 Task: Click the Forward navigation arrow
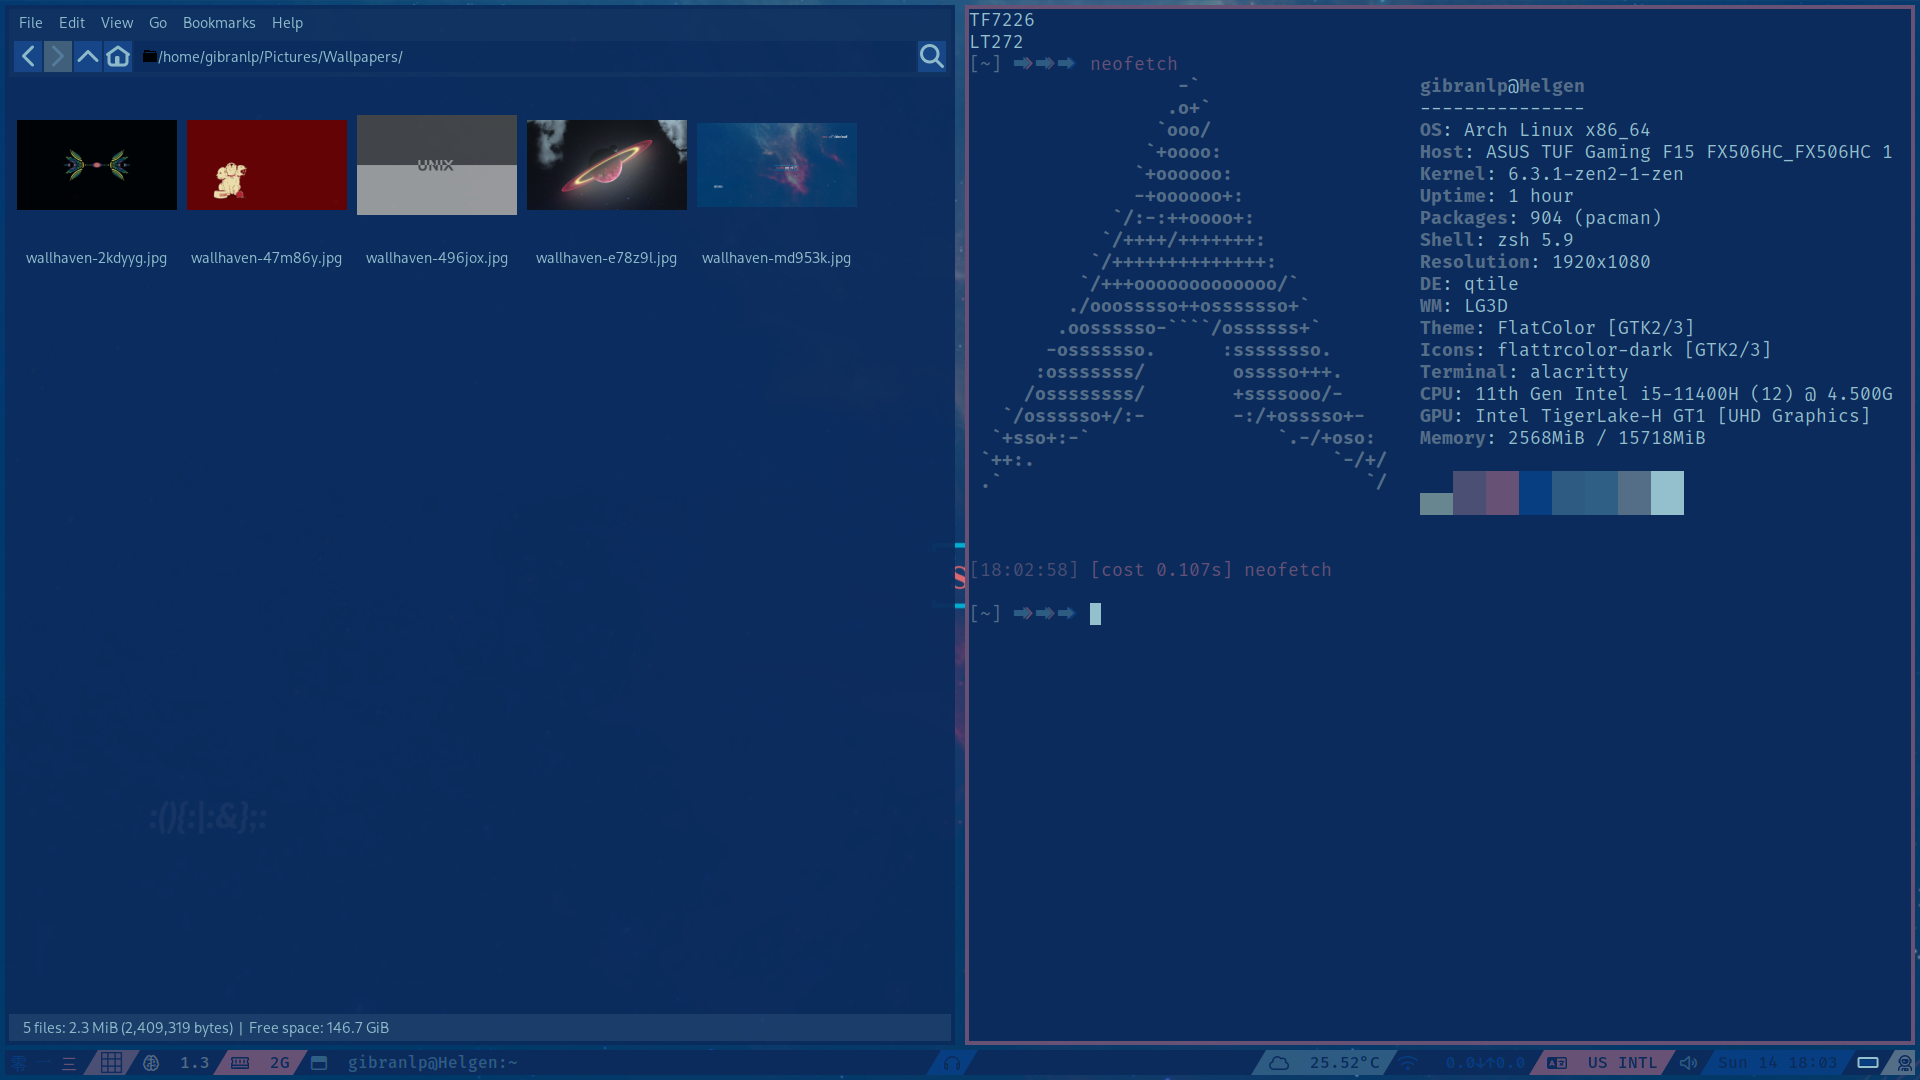pyautogui.click(x=58, y=57)
